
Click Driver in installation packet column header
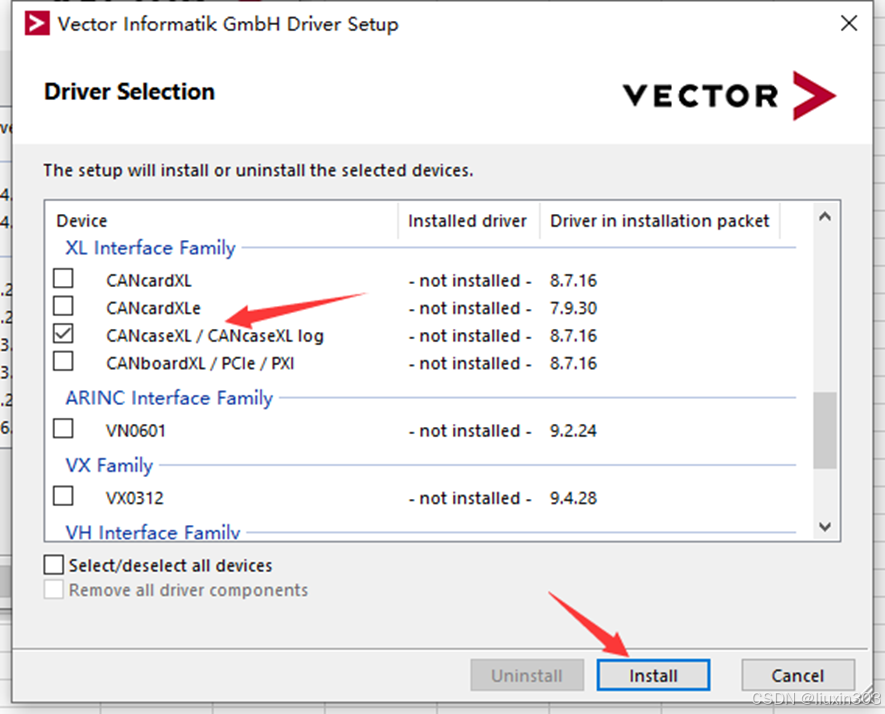[659, 221]
